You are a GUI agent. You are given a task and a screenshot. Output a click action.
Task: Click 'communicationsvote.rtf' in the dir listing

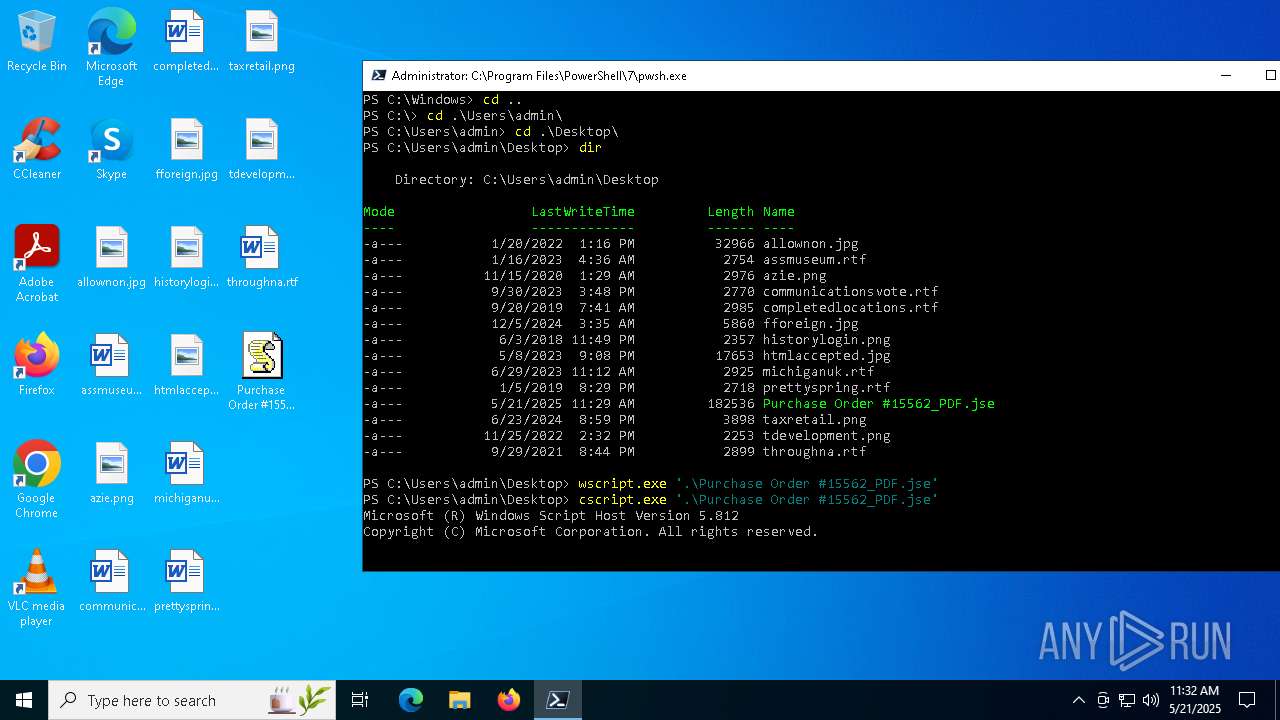coord(850,292)
